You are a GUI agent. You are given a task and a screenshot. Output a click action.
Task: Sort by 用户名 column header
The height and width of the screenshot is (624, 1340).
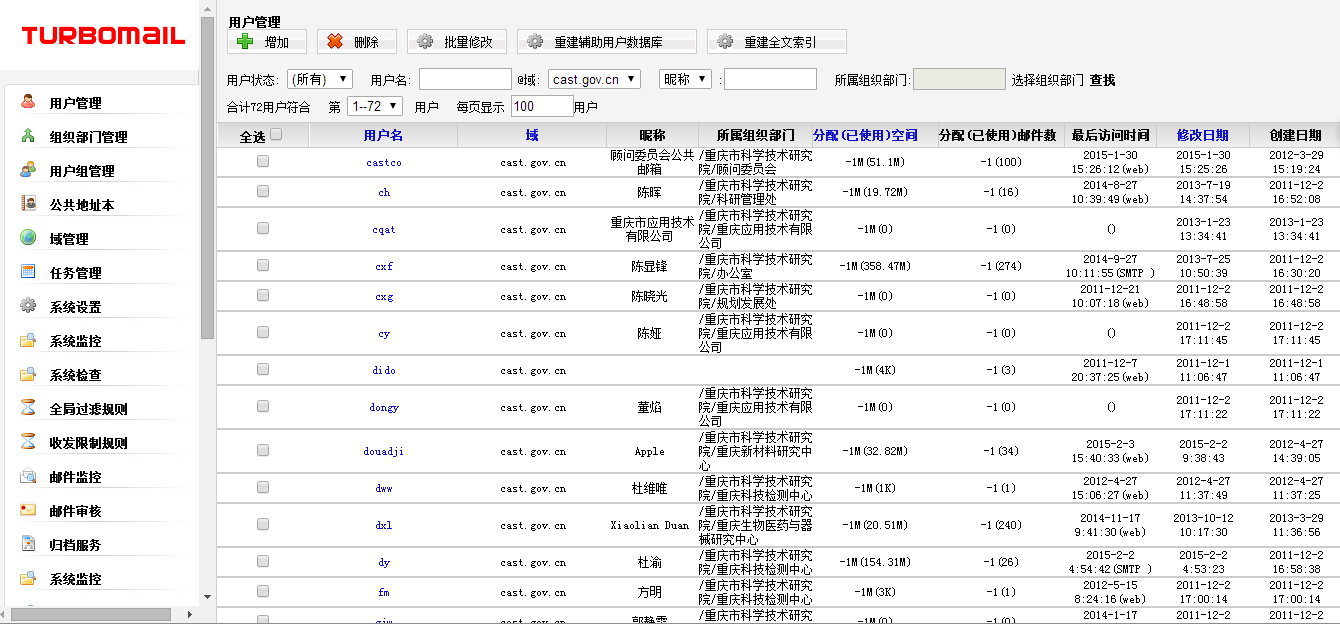click(383, 135)
